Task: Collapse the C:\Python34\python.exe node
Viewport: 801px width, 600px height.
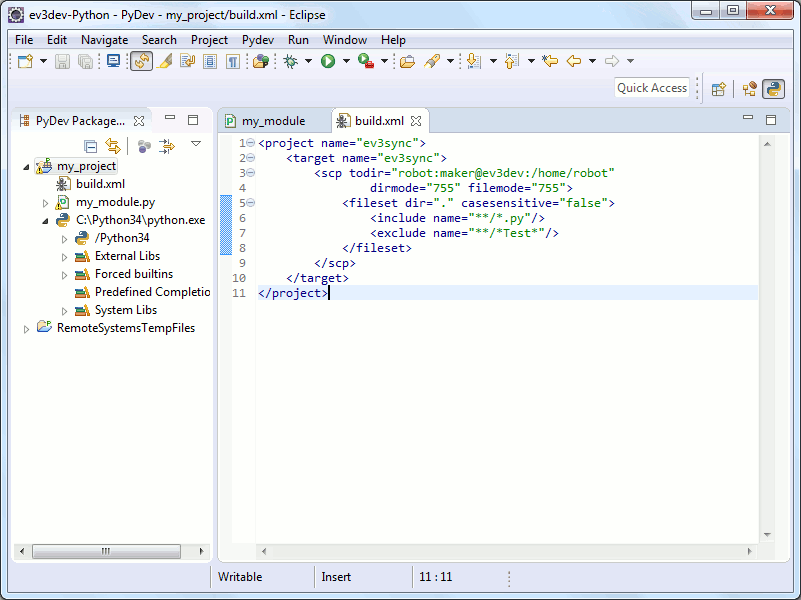Action: coord(45,221)
